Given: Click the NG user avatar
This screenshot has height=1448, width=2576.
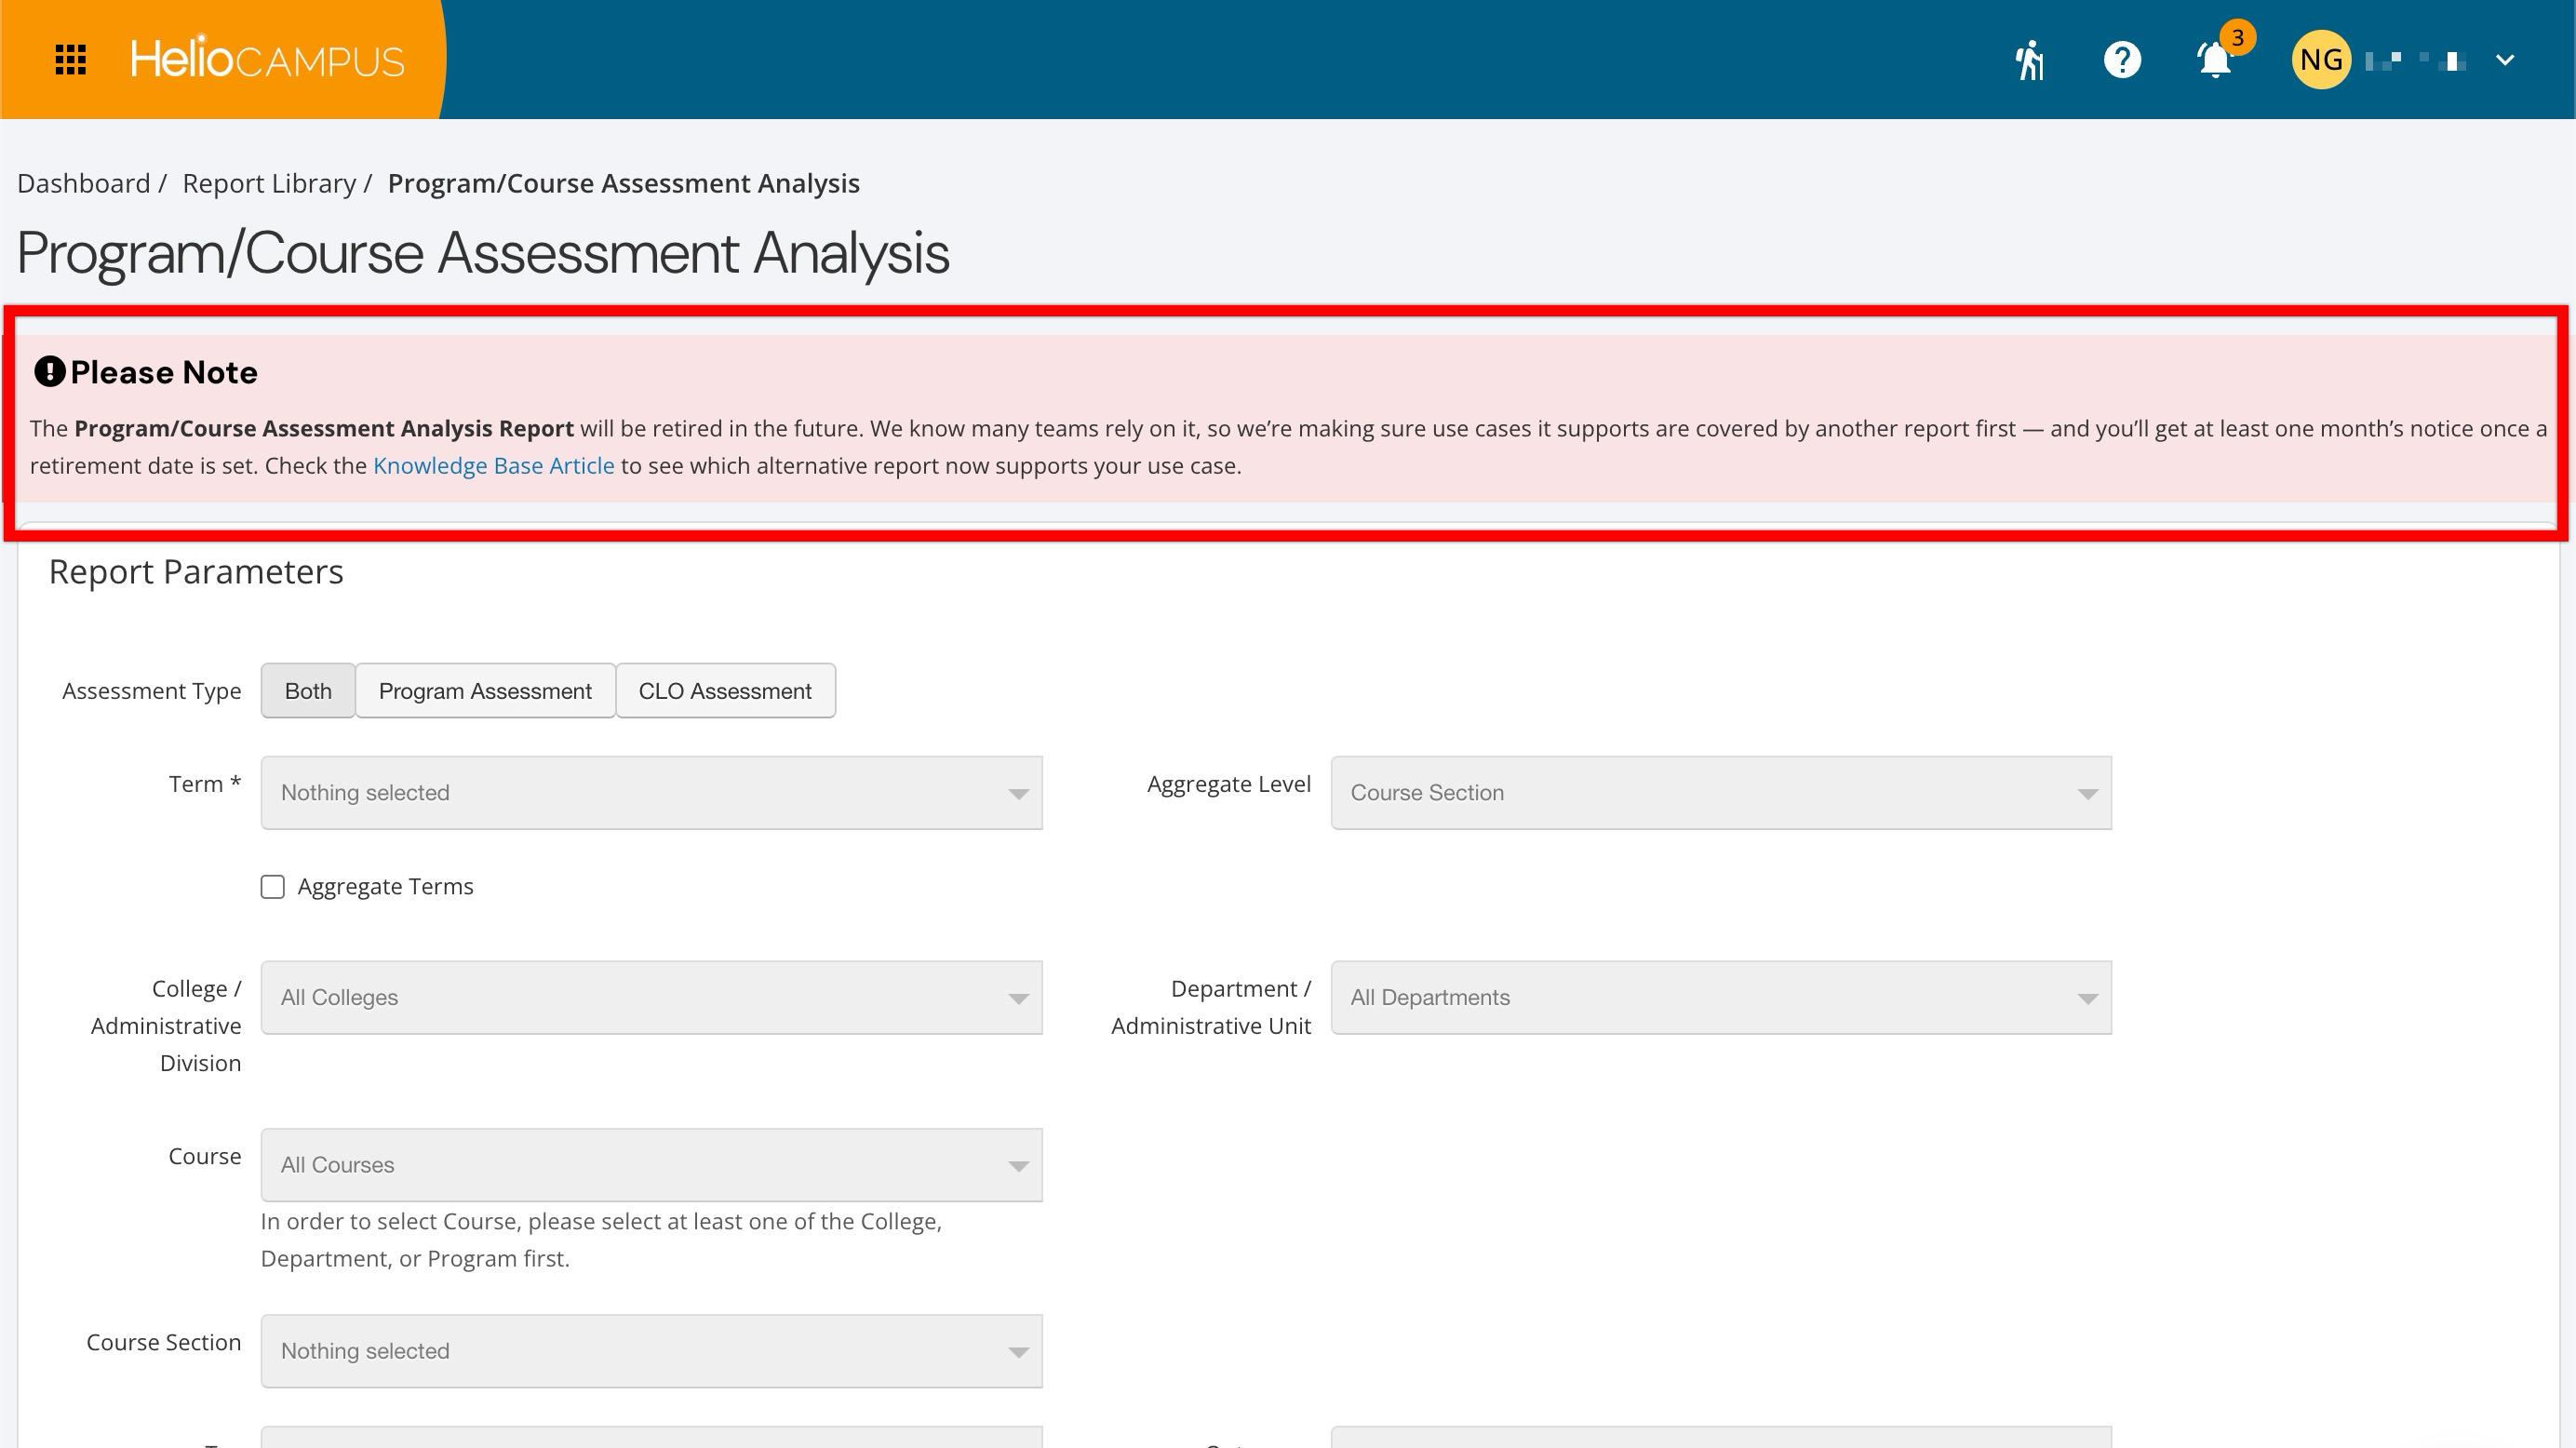Looking at the screenshot, I should 2321,60.
